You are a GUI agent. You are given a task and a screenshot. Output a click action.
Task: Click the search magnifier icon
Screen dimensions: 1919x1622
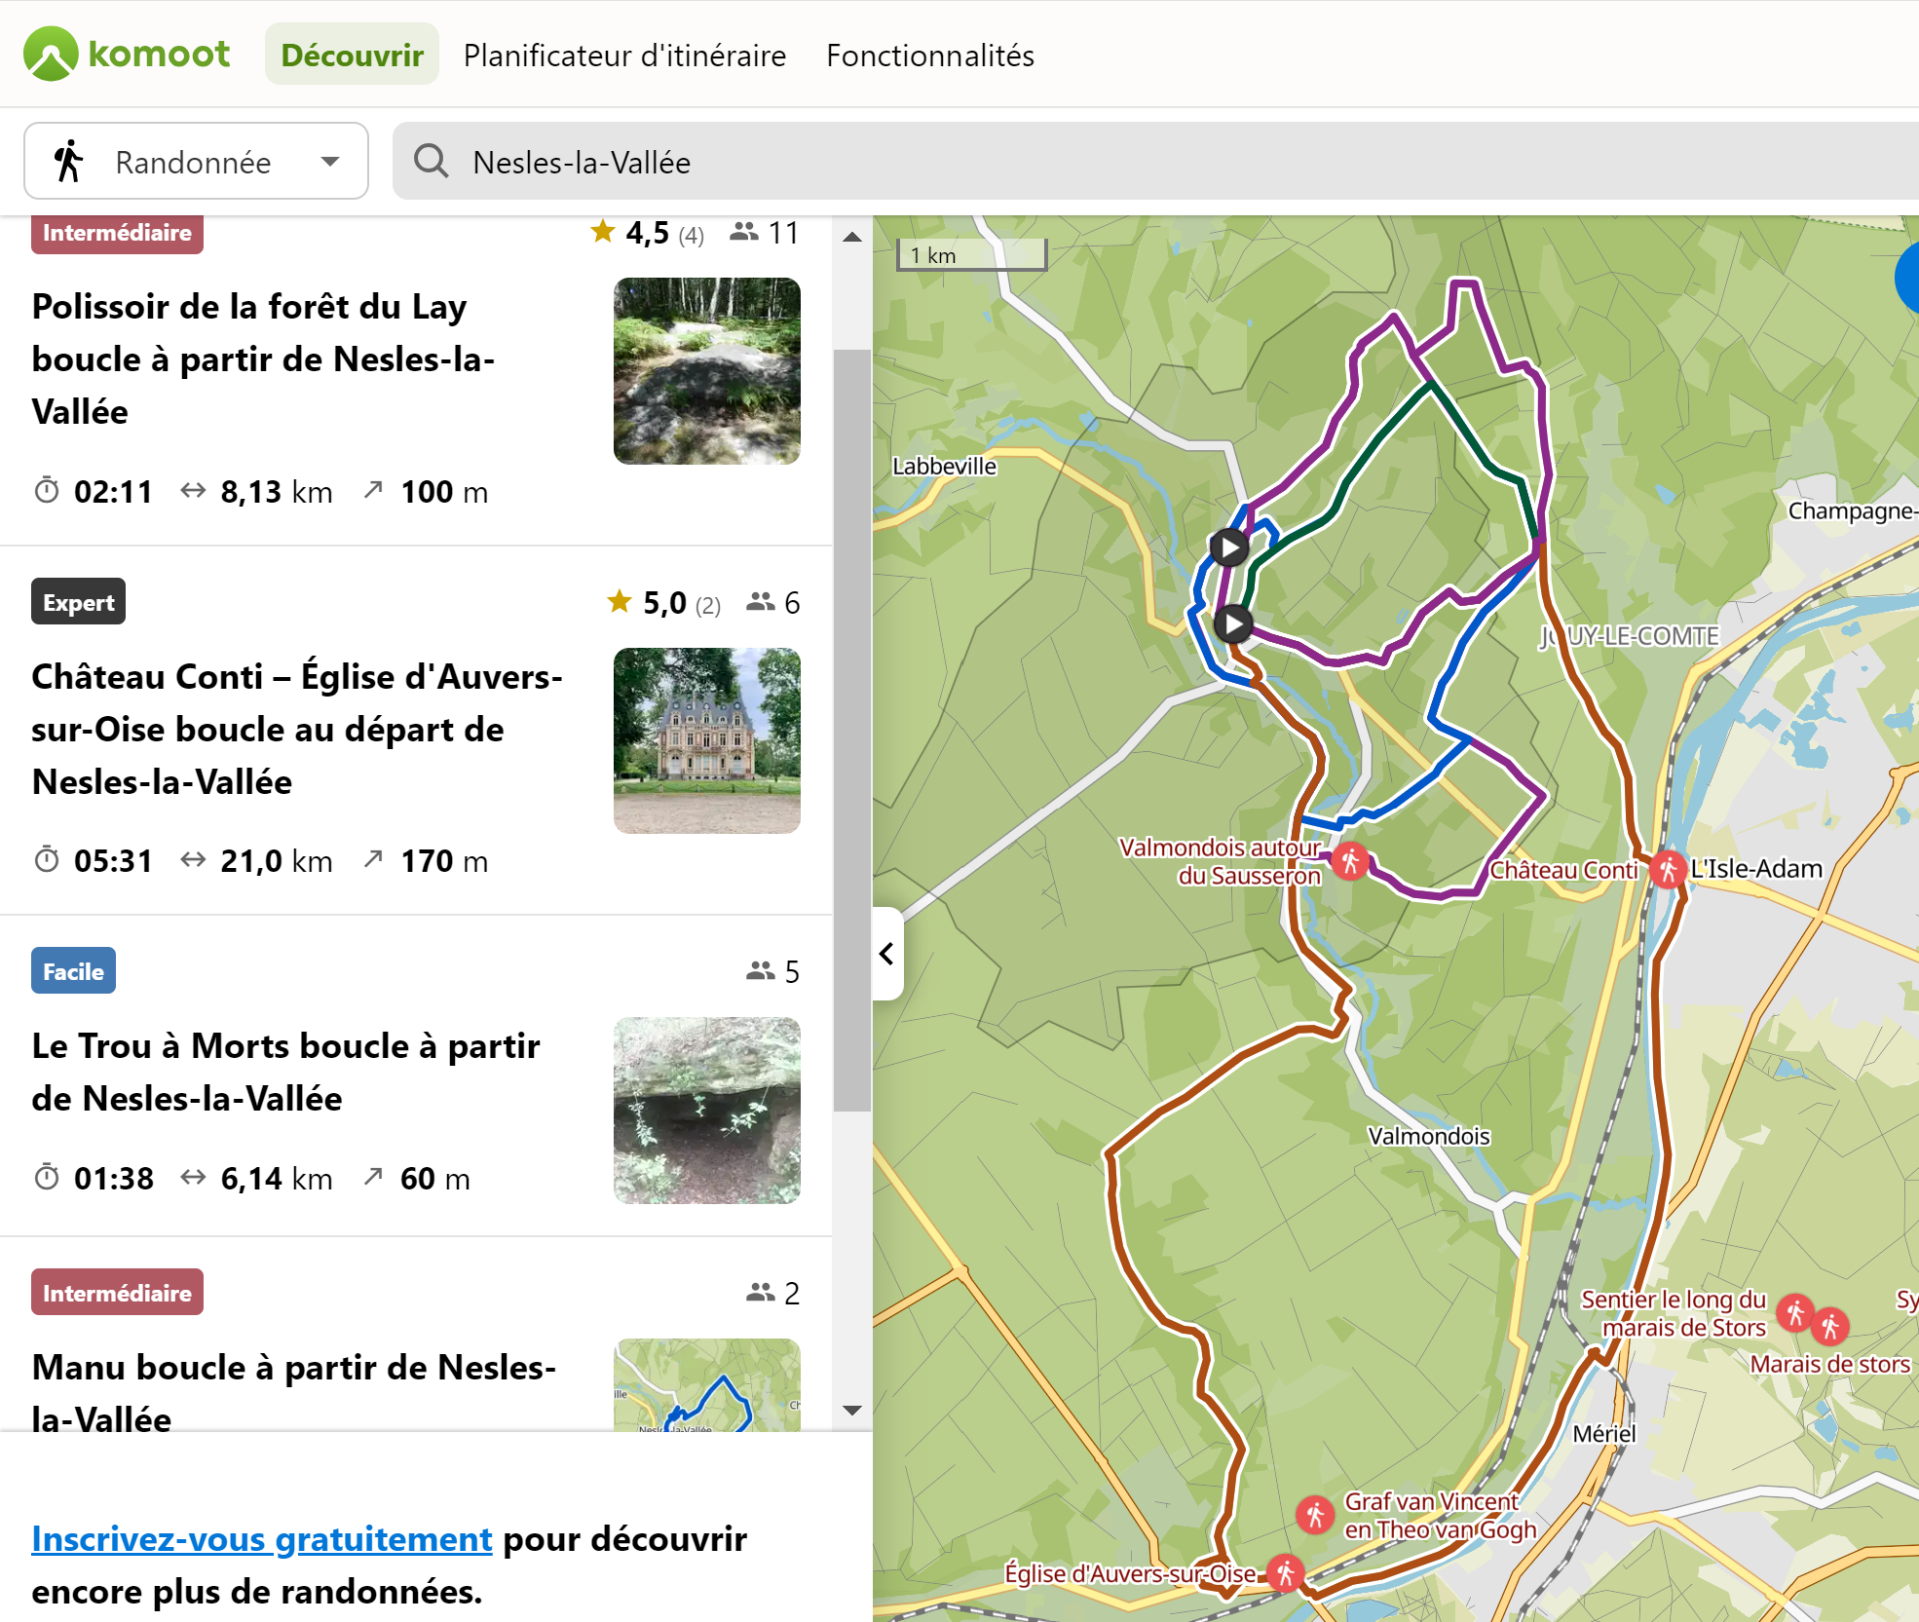(431, 161)
